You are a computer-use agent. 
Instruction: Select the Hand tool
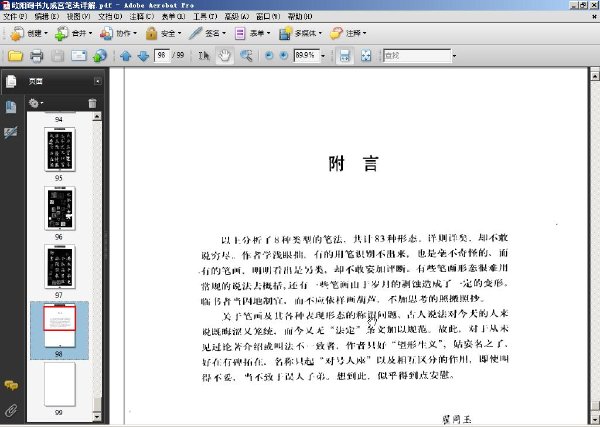pos(225,56)
